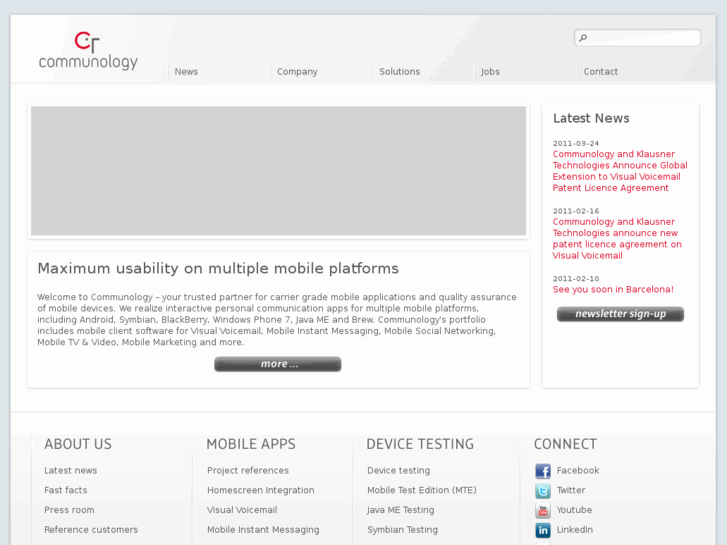The width and height of the screenshot is (727, 545).
Task: Open the Company menu
Action: point(297,71)
